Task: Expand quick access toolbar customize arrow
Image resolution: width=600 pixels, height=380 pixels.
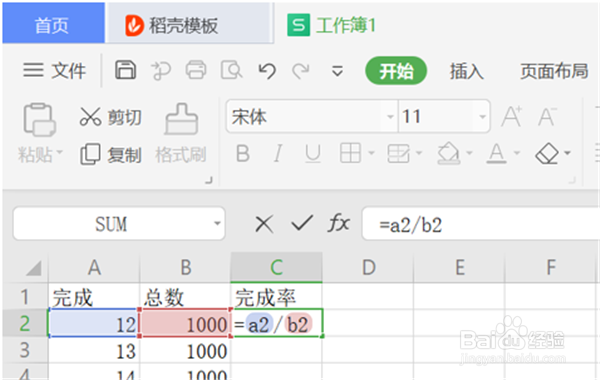Action: pos(337,71)
